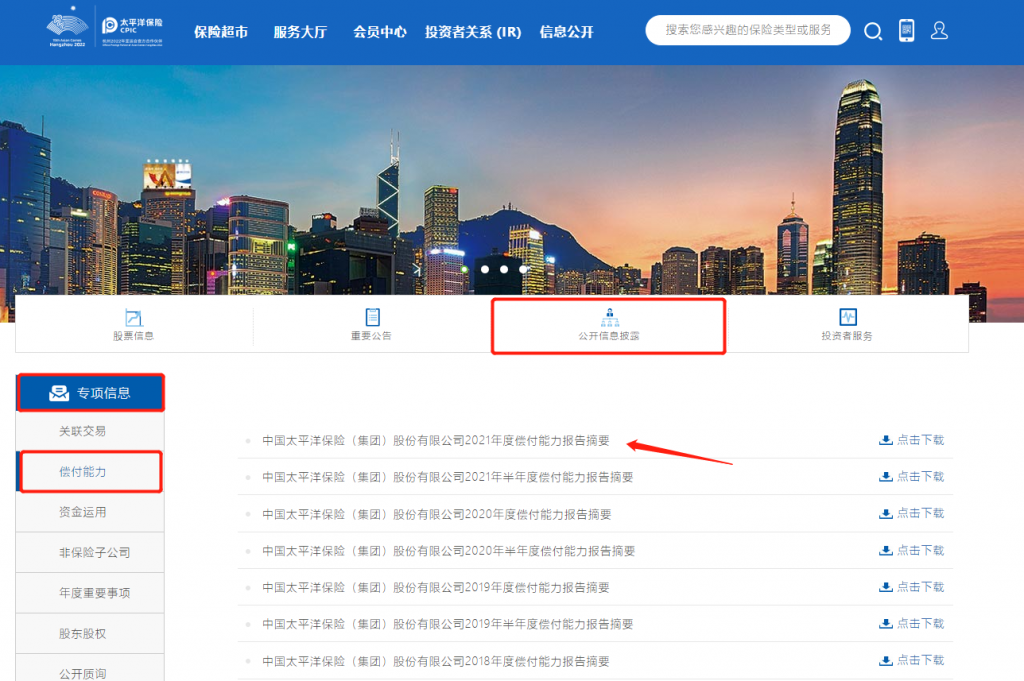
Task: Select 偿付能力 in the sidebar
Action: coord(90,471)
